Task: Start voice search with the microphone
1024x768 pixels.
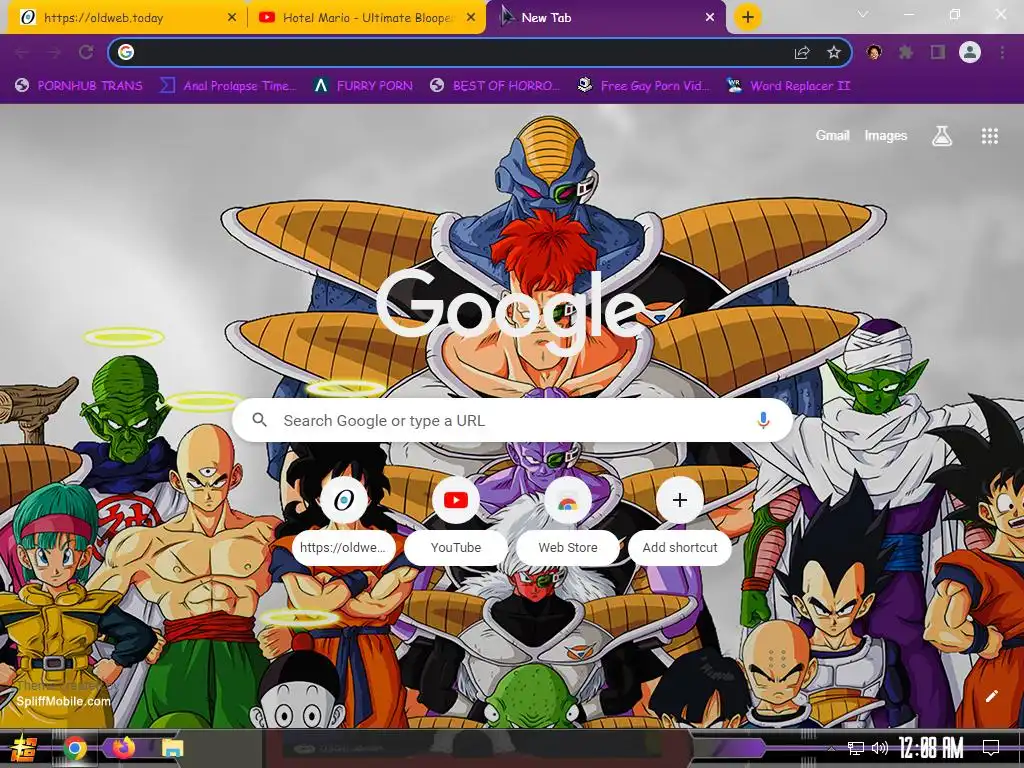Action: (x=763, y=420)
